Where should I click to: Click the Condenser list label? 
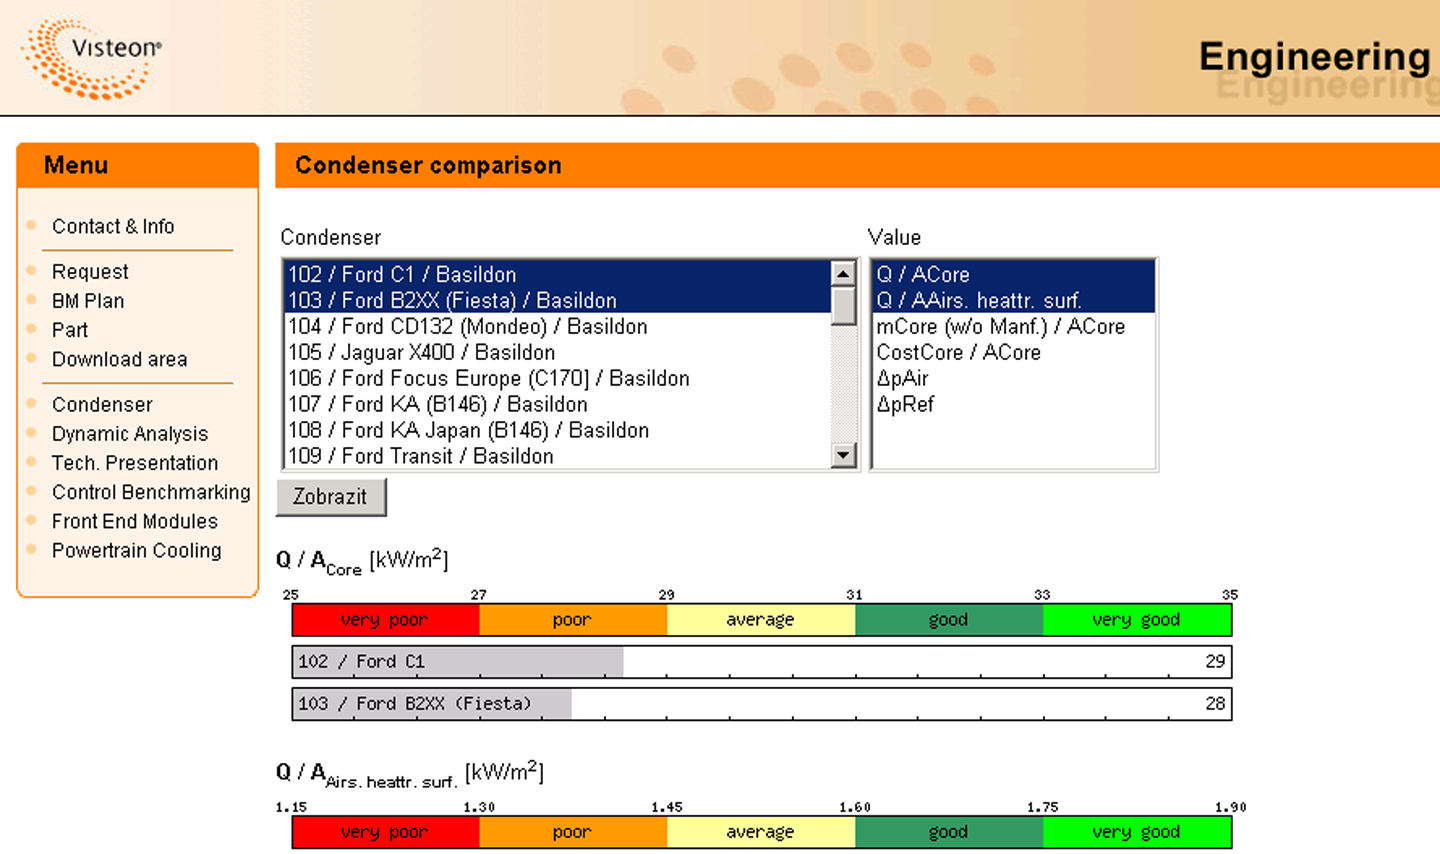click(x=330, y=238)
